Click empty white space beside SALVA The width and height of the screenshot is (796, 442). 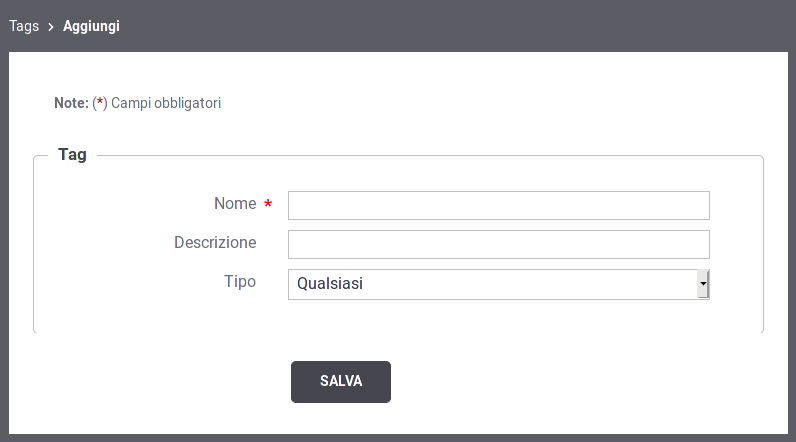click(x=558, y=382)
